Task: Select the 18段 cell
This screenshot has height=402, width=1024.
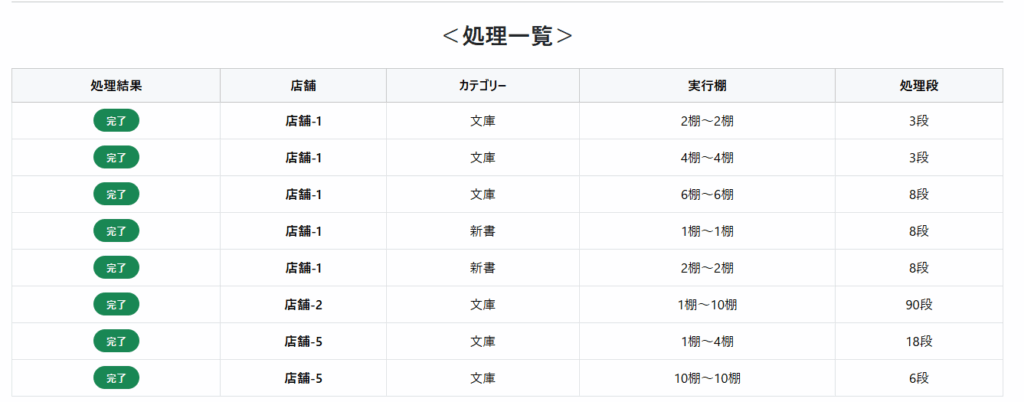Action: point(919,342)
